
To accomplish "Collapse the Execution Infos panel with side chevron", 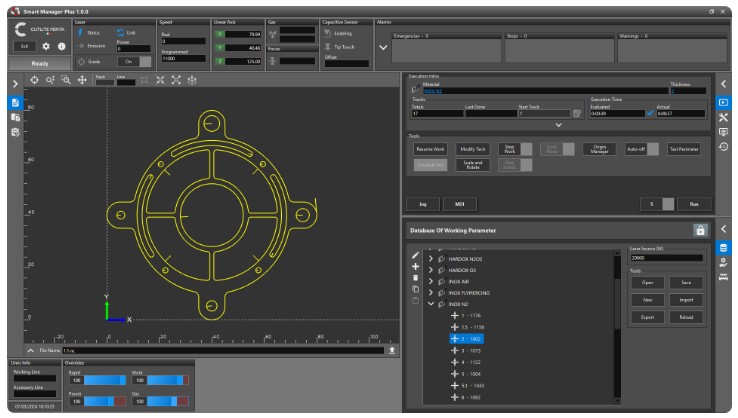I will point(723,84).
